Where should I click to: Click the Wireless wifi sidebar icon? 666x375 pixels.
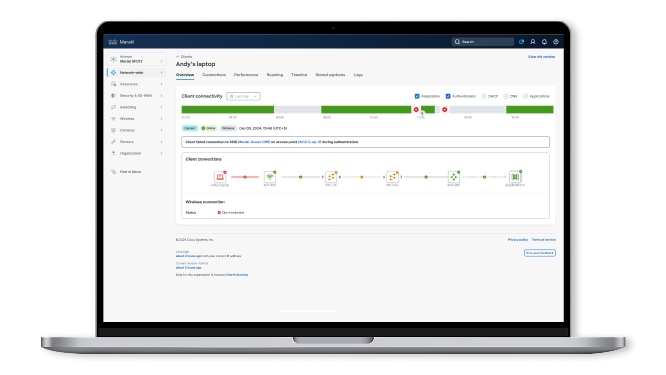click(x=113, y=118)
